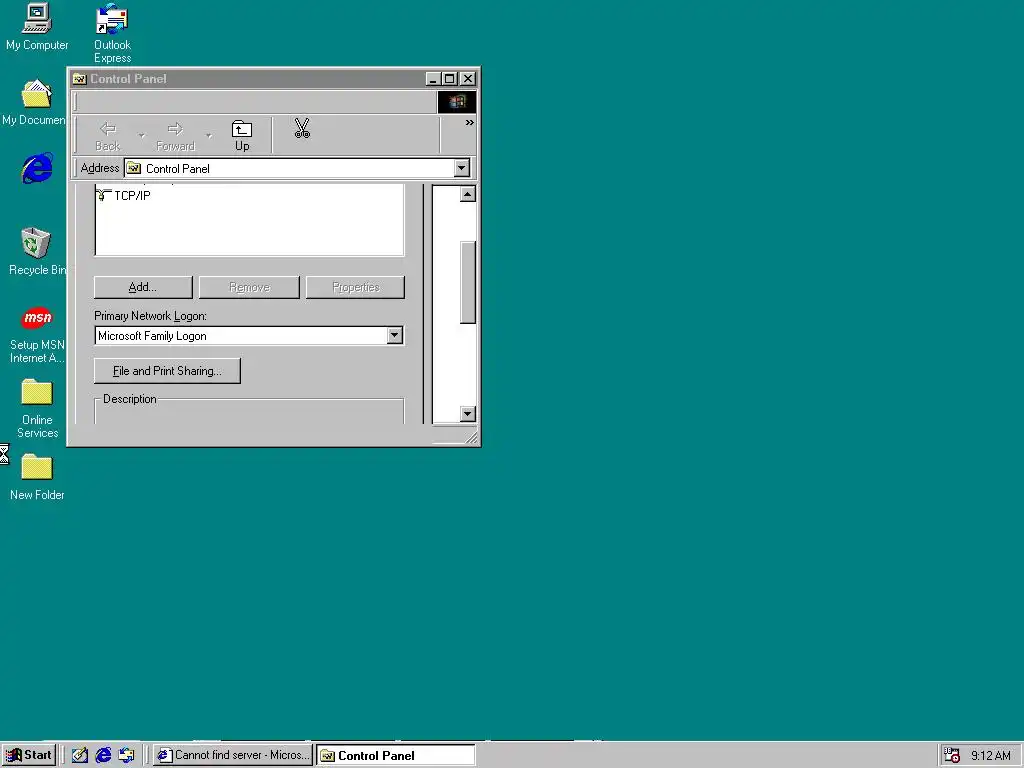Viewport: 1024px width, 768px height.
Task: Select the Setup MSN Internet Access icon
Action: click(37, 335)
